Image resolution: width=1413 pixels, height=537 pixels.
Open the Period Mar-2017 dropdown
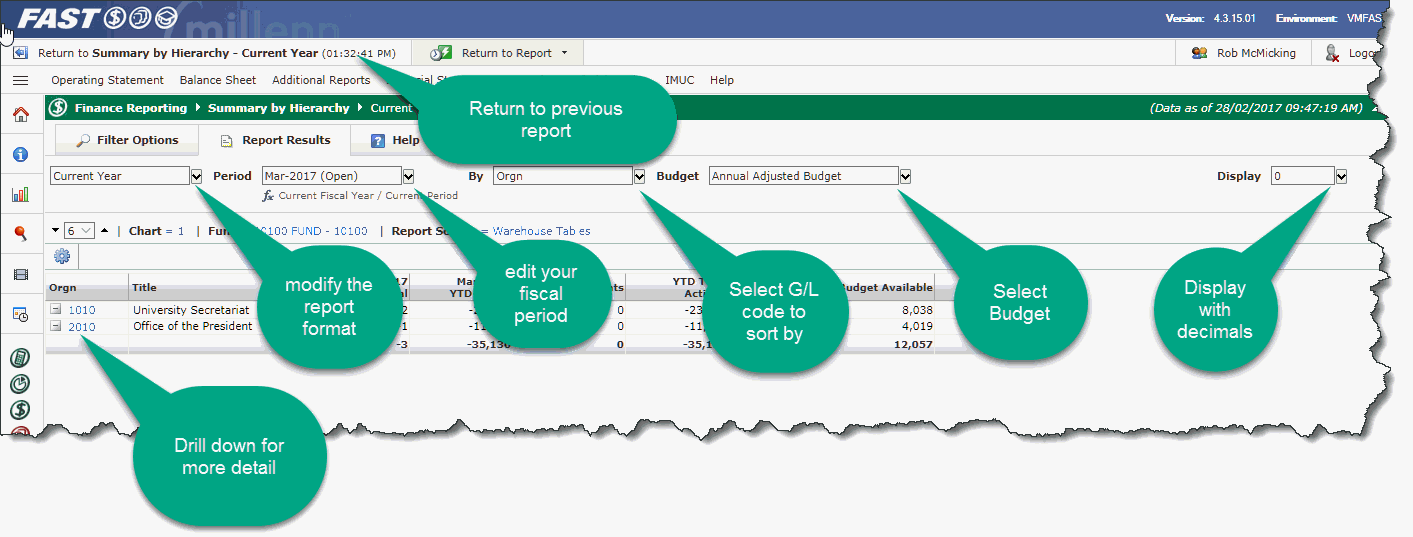point(408,176)
